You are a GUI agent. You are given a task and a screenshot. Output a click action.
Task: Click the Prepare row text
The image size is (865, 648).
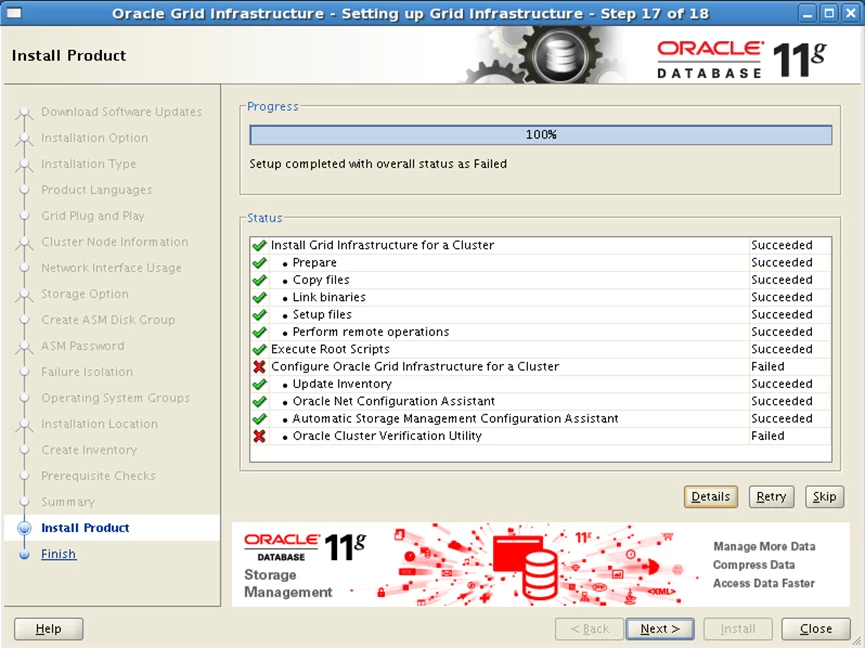(314, 263)
